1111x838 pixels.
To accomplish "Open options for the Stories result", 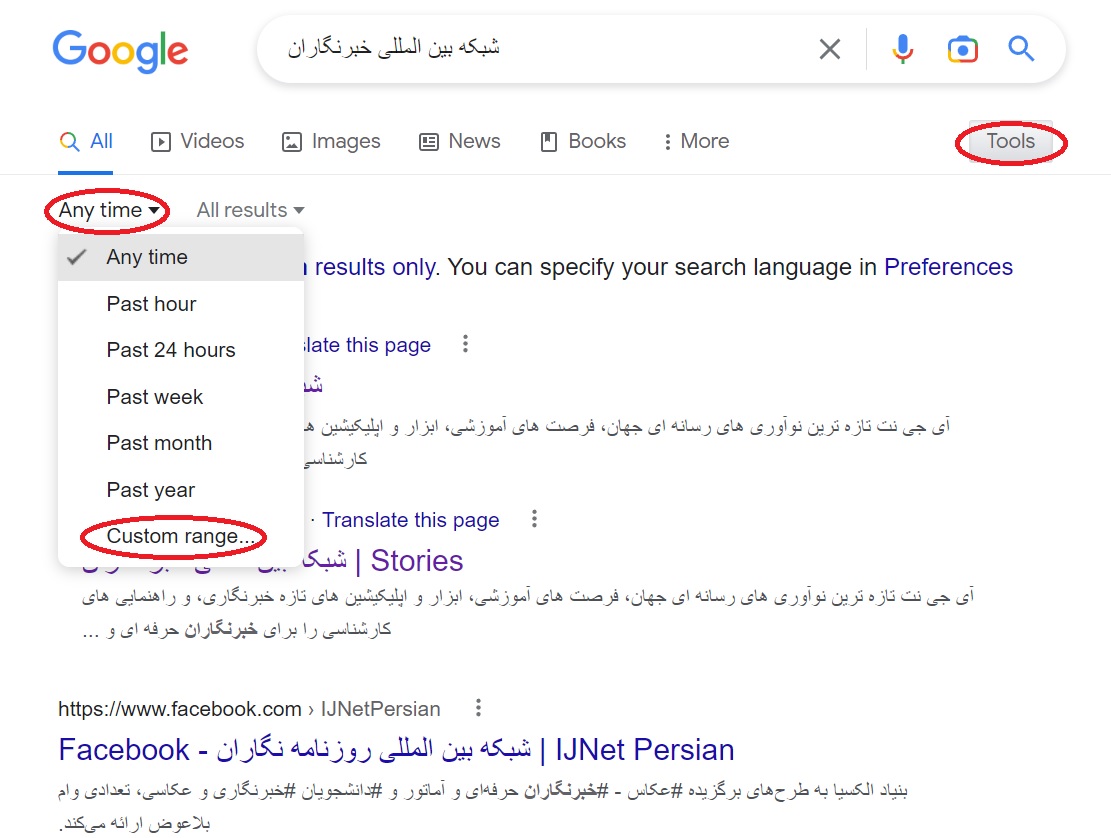I will point(535,519).
